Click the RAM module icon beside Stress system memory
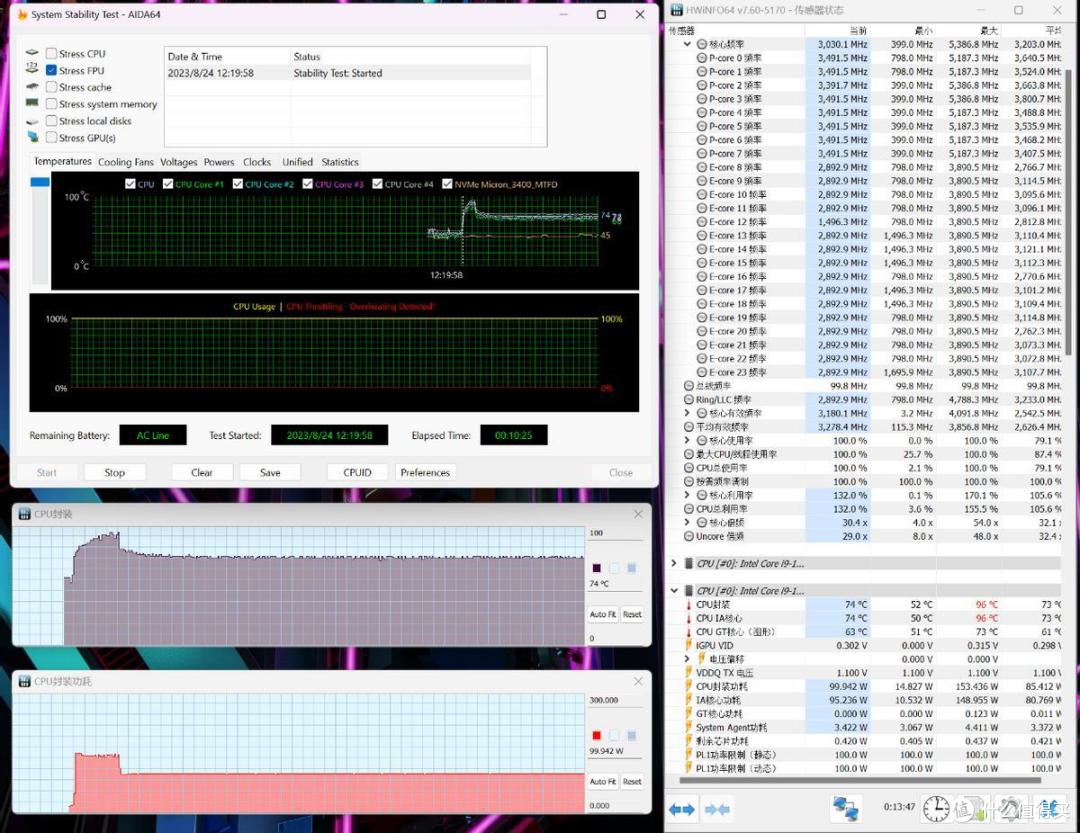Screen dimensions: 1080x833 [32, 103]
